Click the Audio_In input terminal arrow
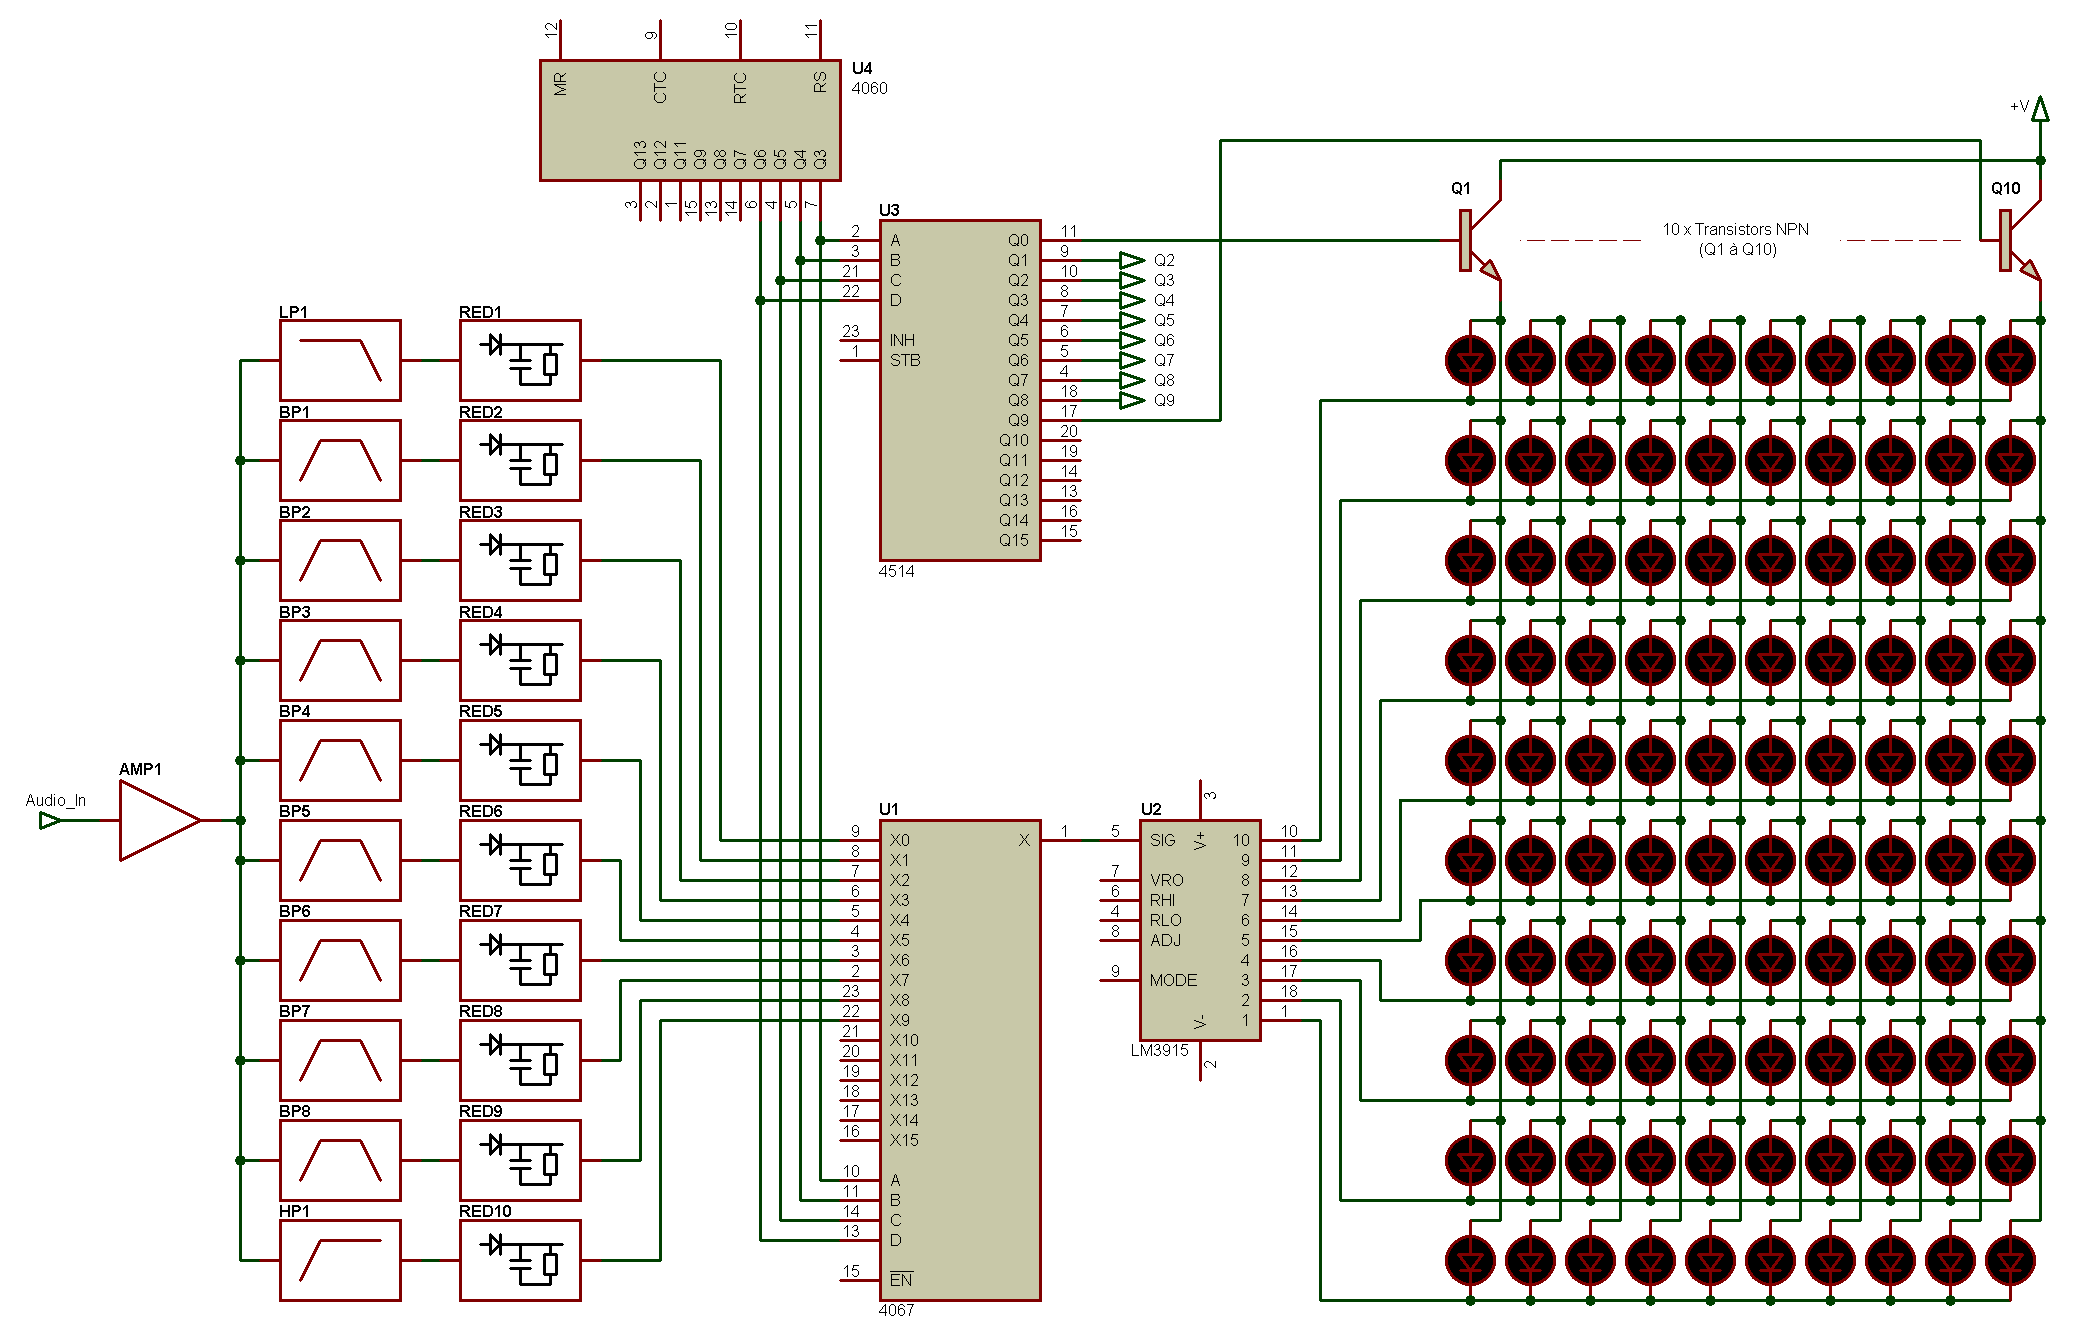This screenshot has width=2080, height=1340. pyautogui.click(x=49, y=821)
